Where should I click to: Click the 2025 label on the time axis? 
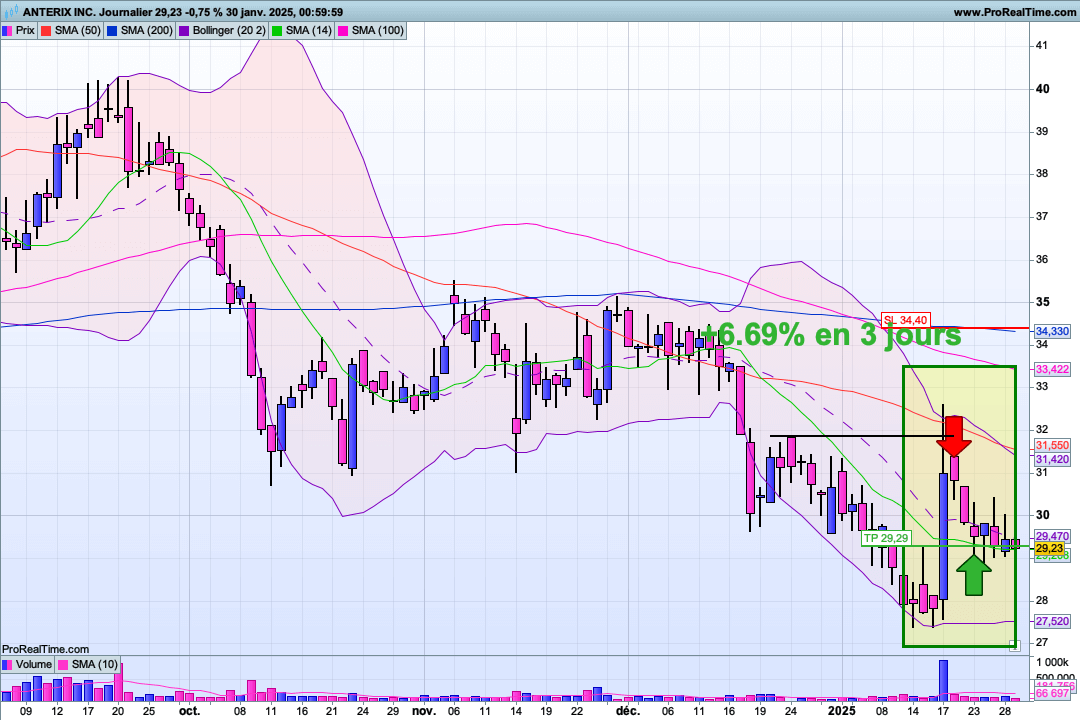pyautogui.click(x=841, y=711)
